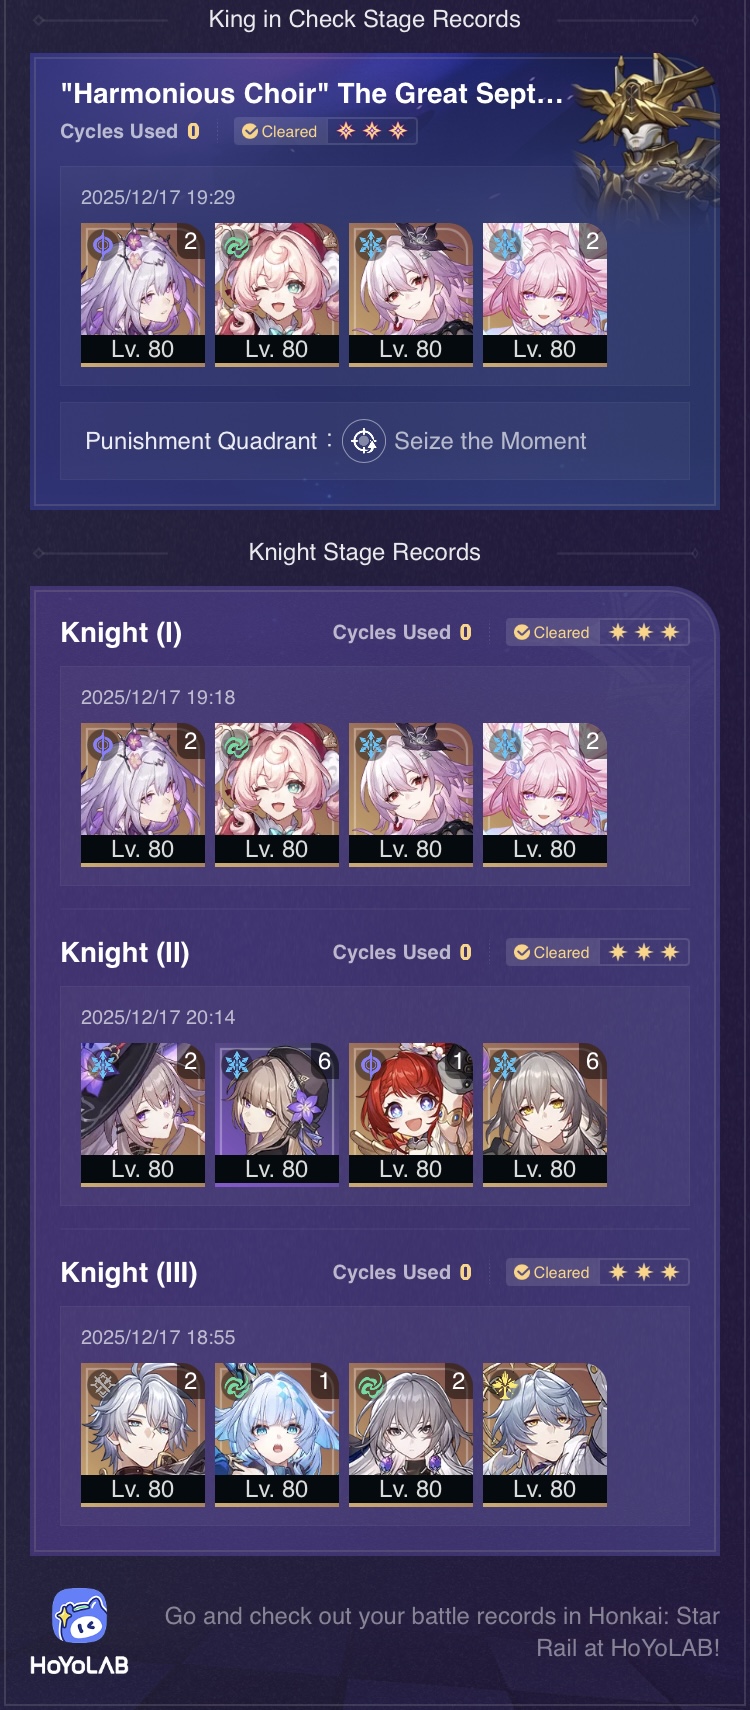Select the blue-haired character in Knight (III)
This screenshot has height=1710, width=750.
coord(277,1434)
